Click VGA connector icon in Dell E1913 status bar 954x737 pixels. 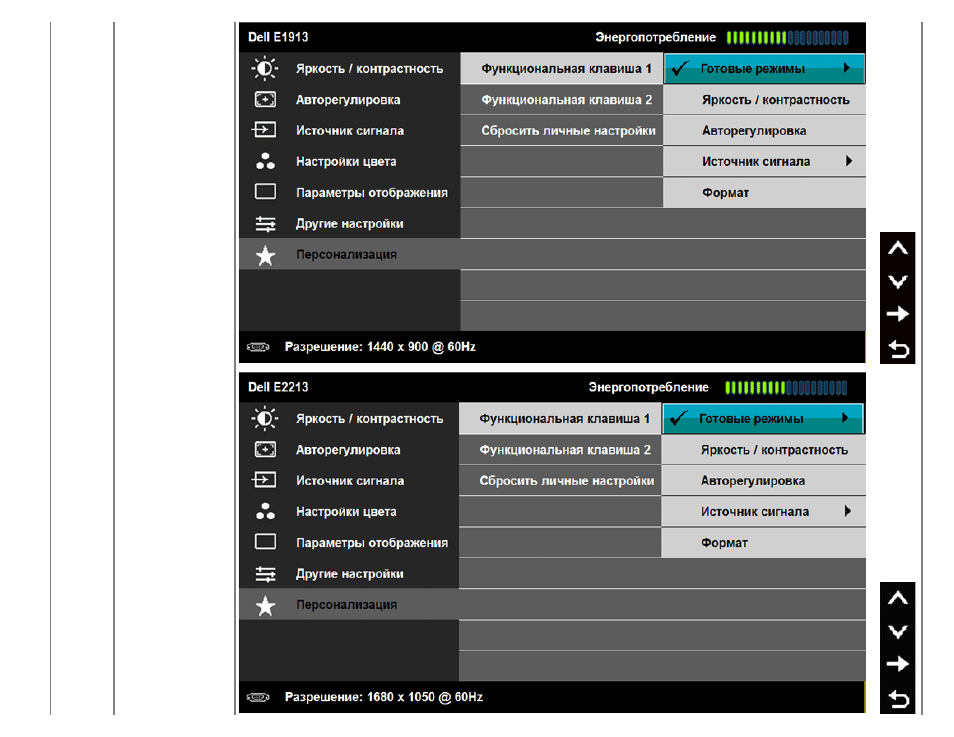[x=258, y=347]
